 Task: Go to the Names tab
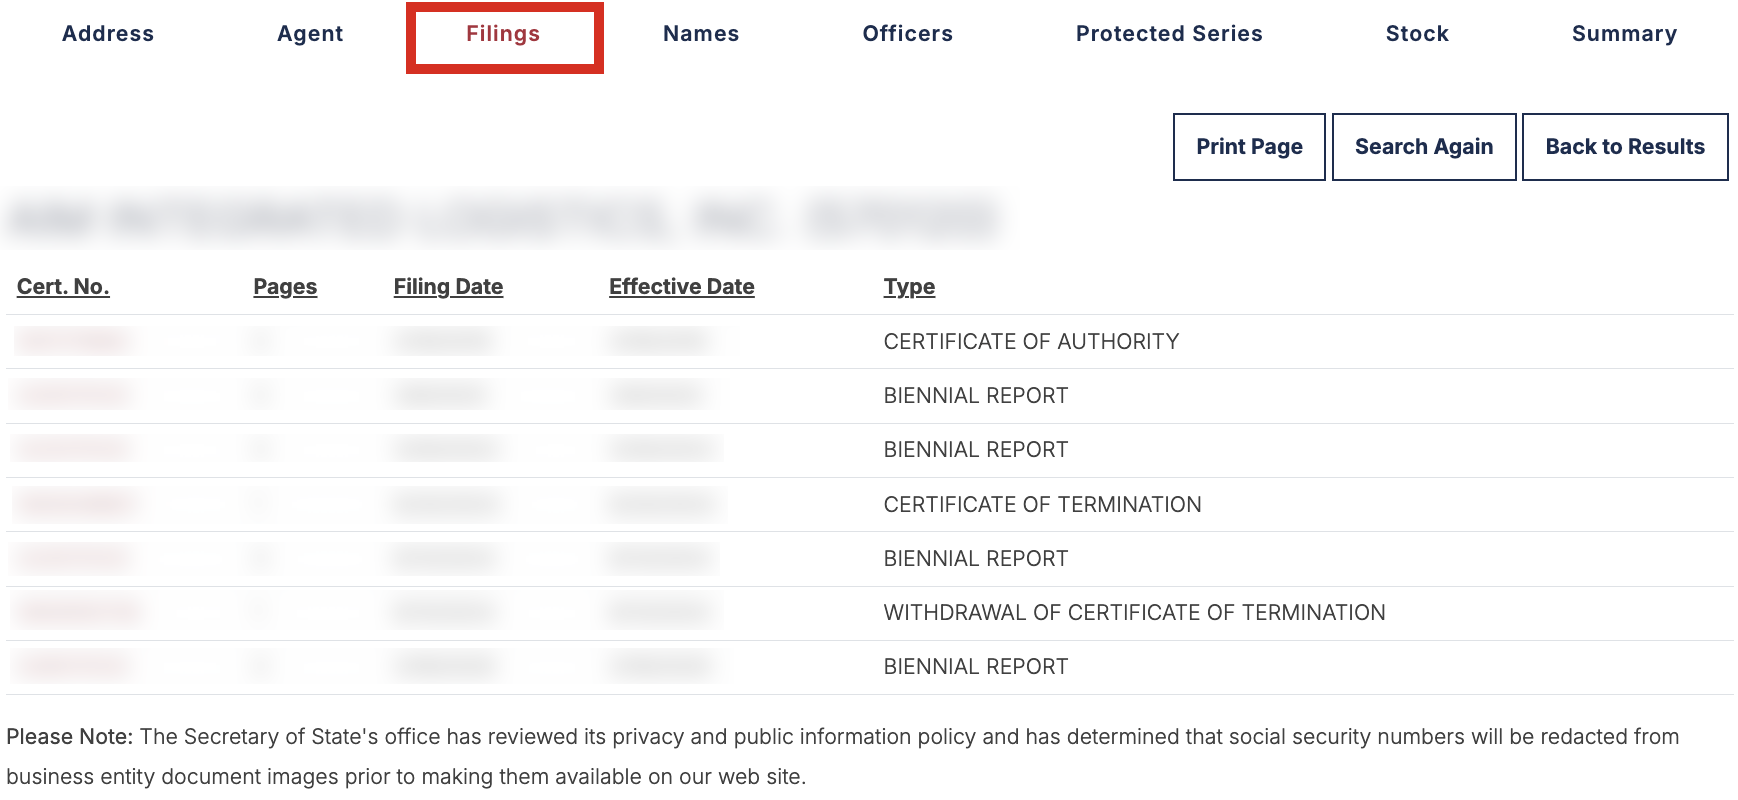(x=701, y=34)
